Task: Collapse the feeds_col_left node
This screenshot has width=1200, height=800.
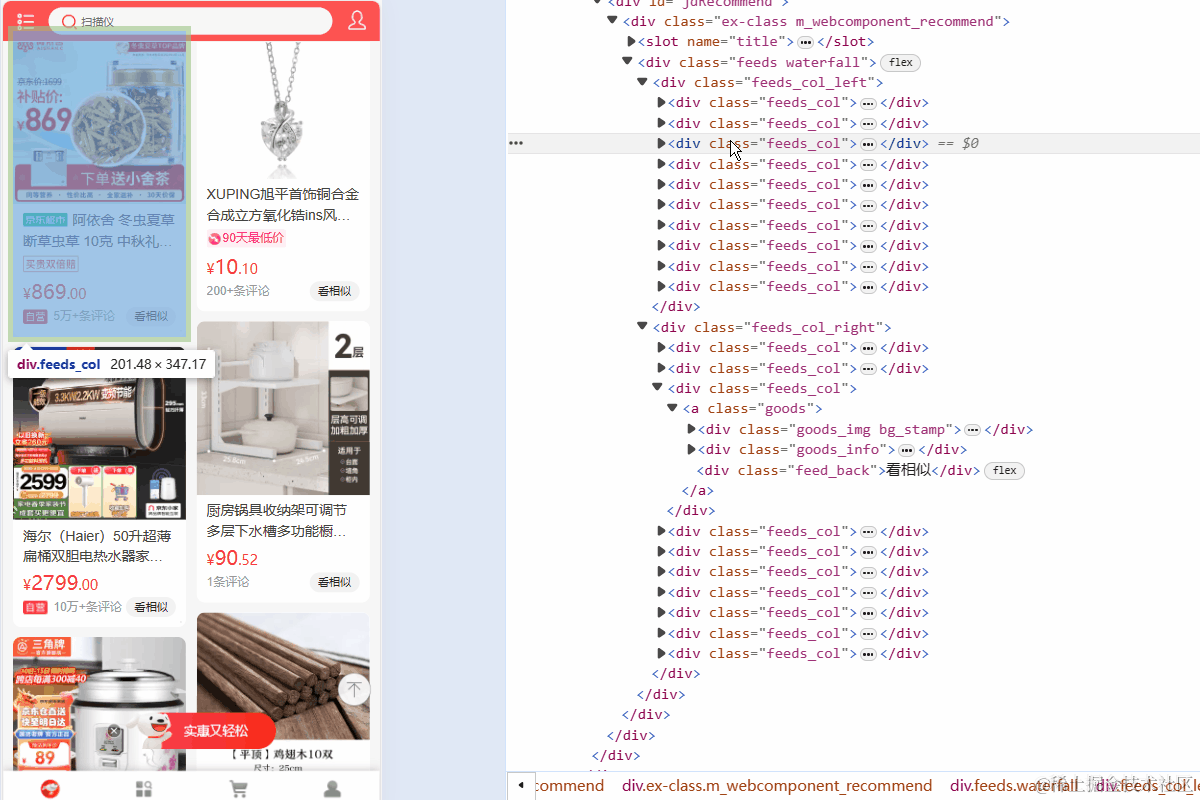Action: (x=642, y=82)
